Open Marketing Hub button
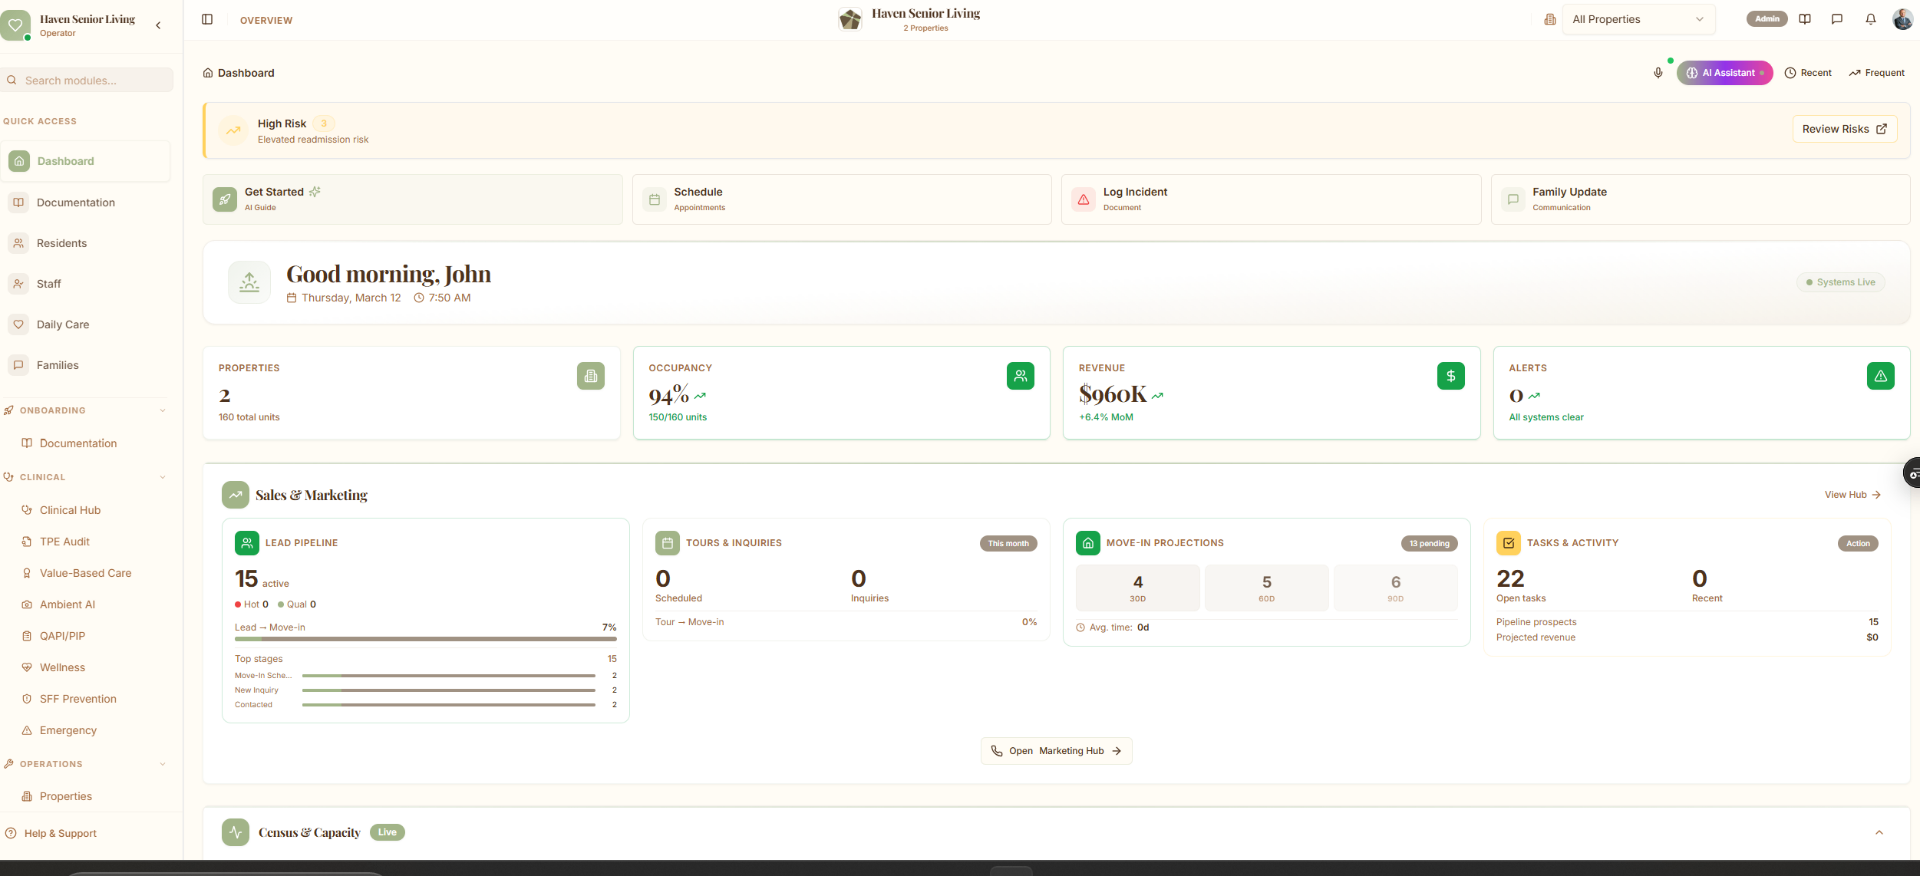 point(1056,751)
